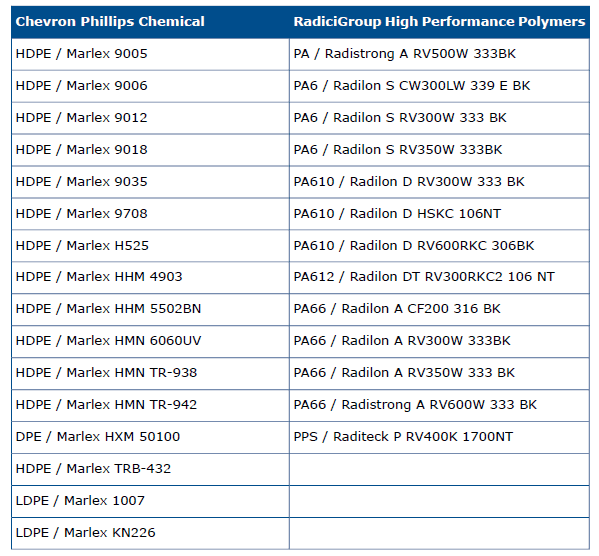Click HDPE / Marlex HHM 5502BN cell
The image size is (599, 556).
point(150,309)
